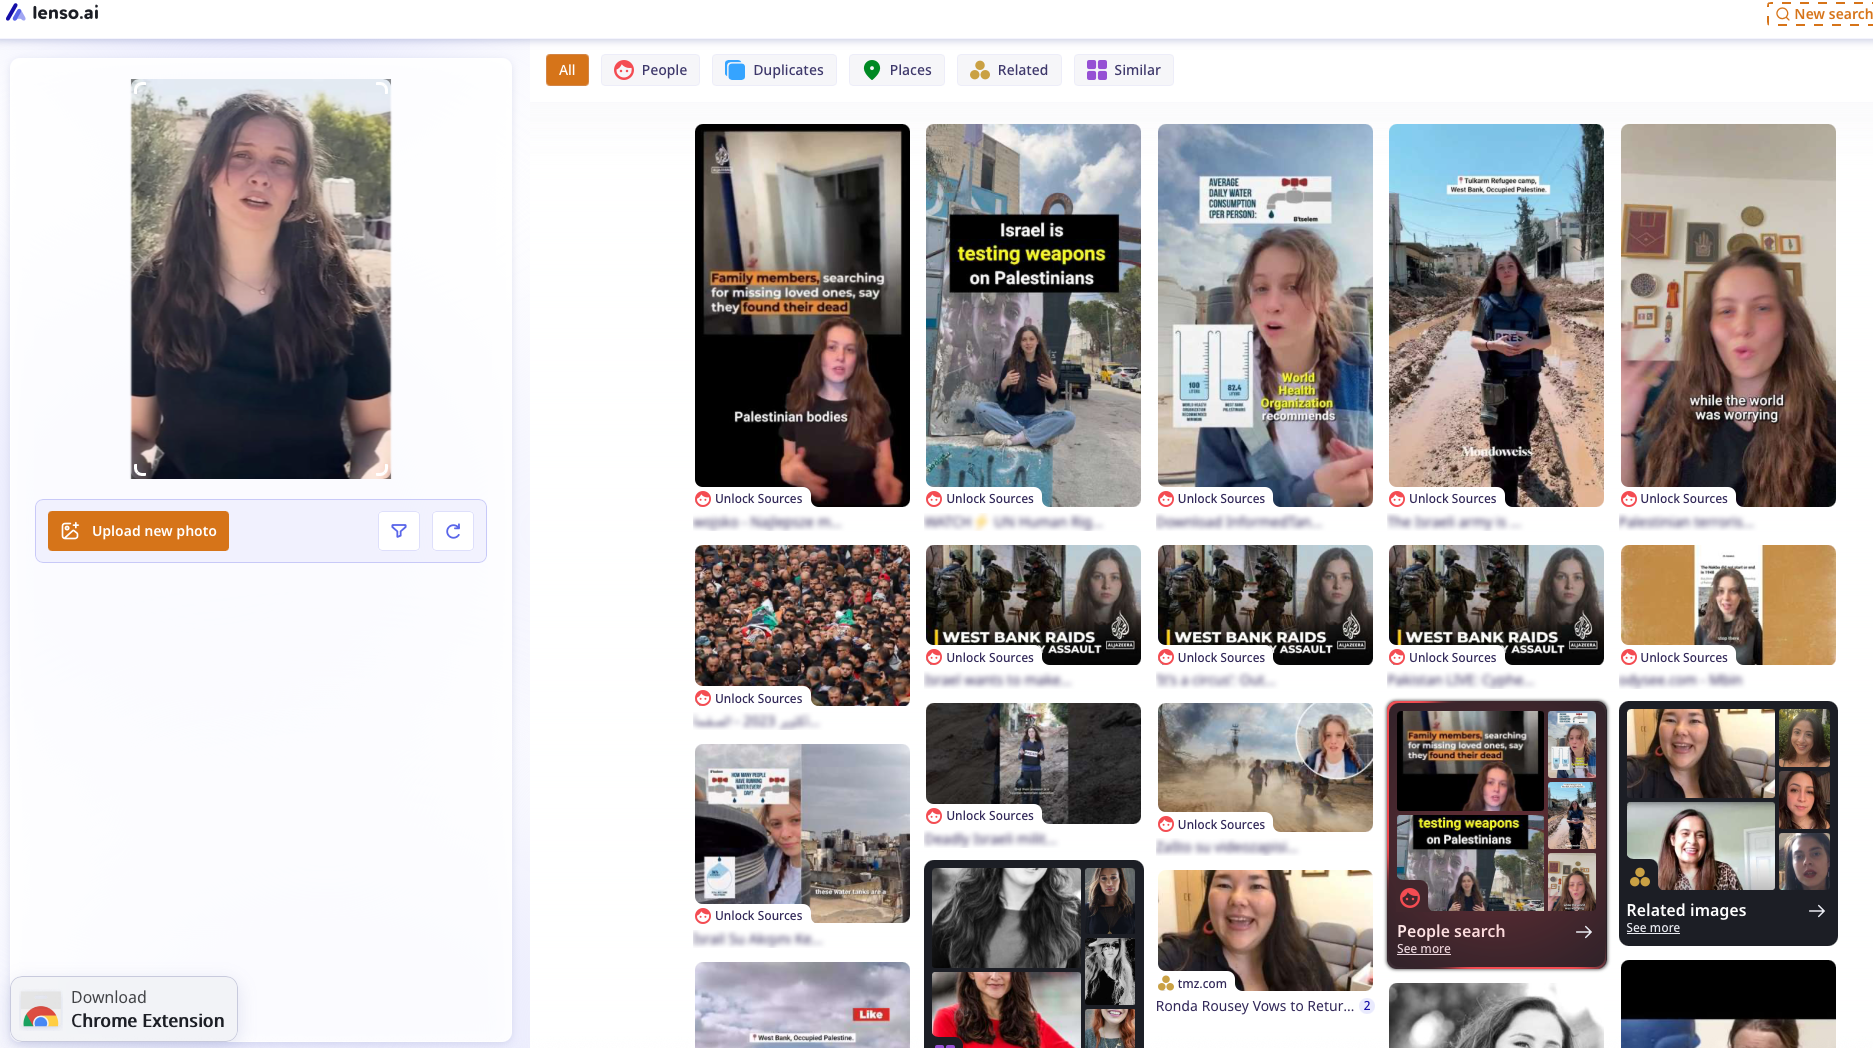Click the Upload new photo button
The width and height of the screenshot is (1873, 1048).
pos(138,531)
